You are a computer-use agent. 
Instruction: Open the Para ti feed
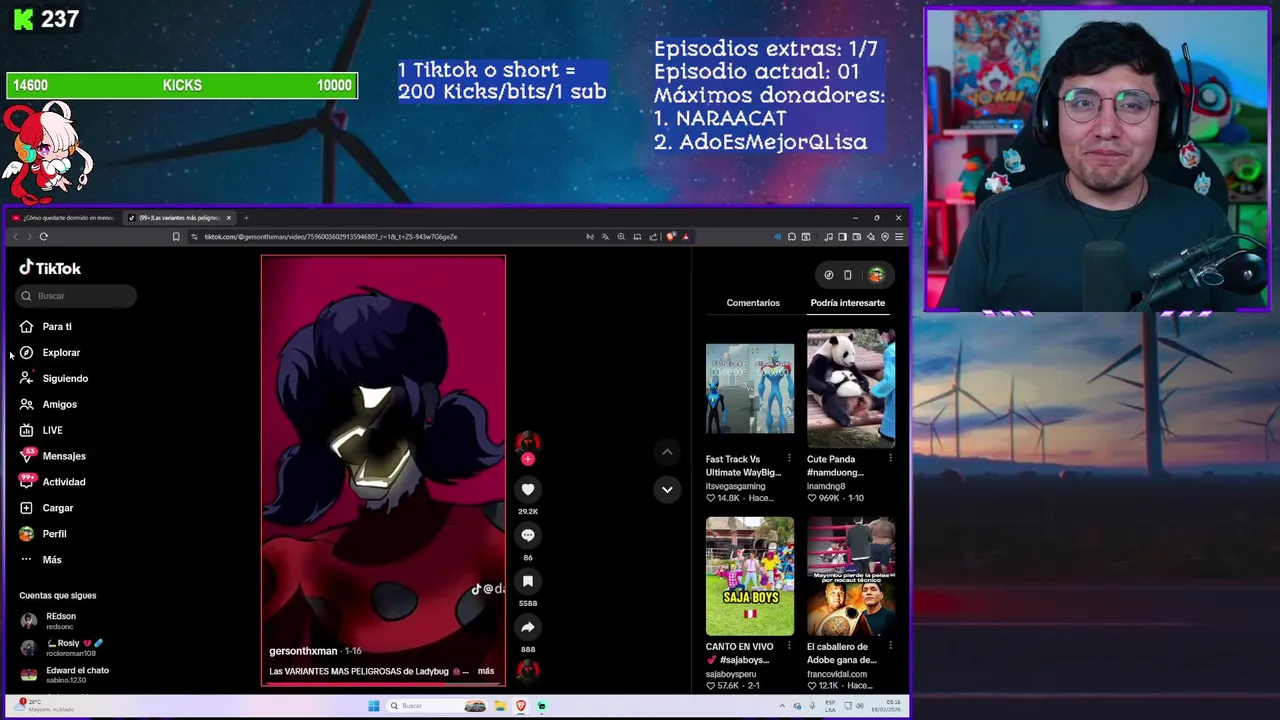(46, 327)
